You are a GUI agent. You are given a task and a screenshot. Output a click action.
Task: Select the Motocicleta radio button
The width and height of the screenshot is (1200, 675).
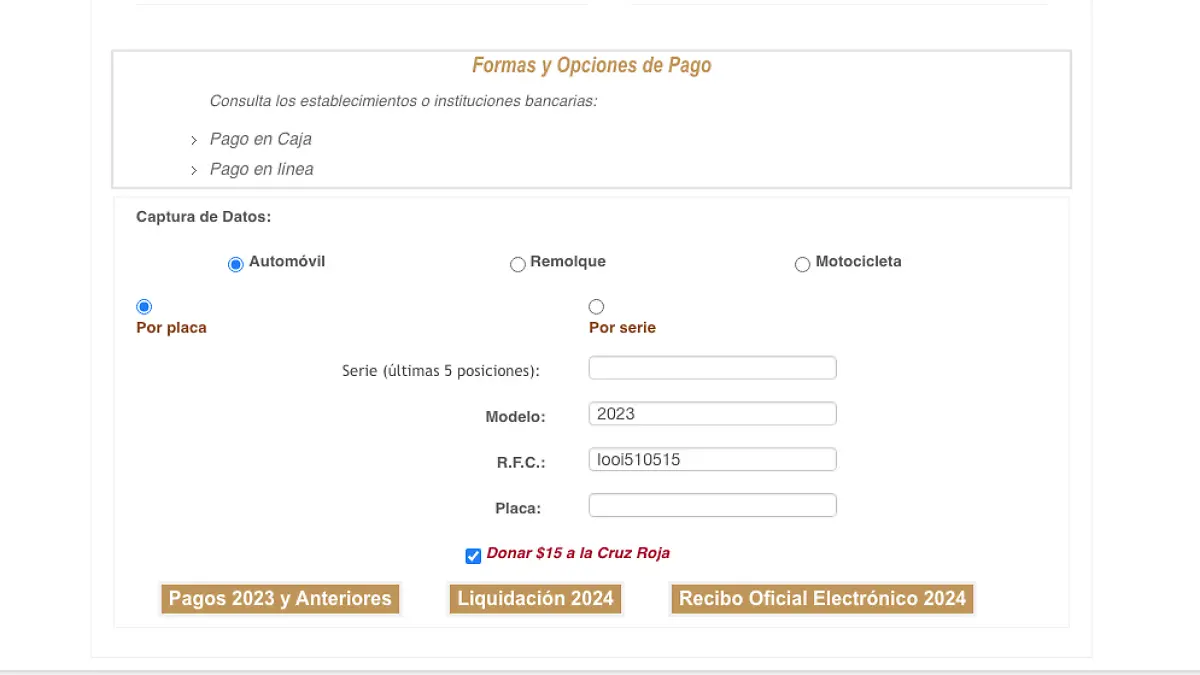click(802, 264)
